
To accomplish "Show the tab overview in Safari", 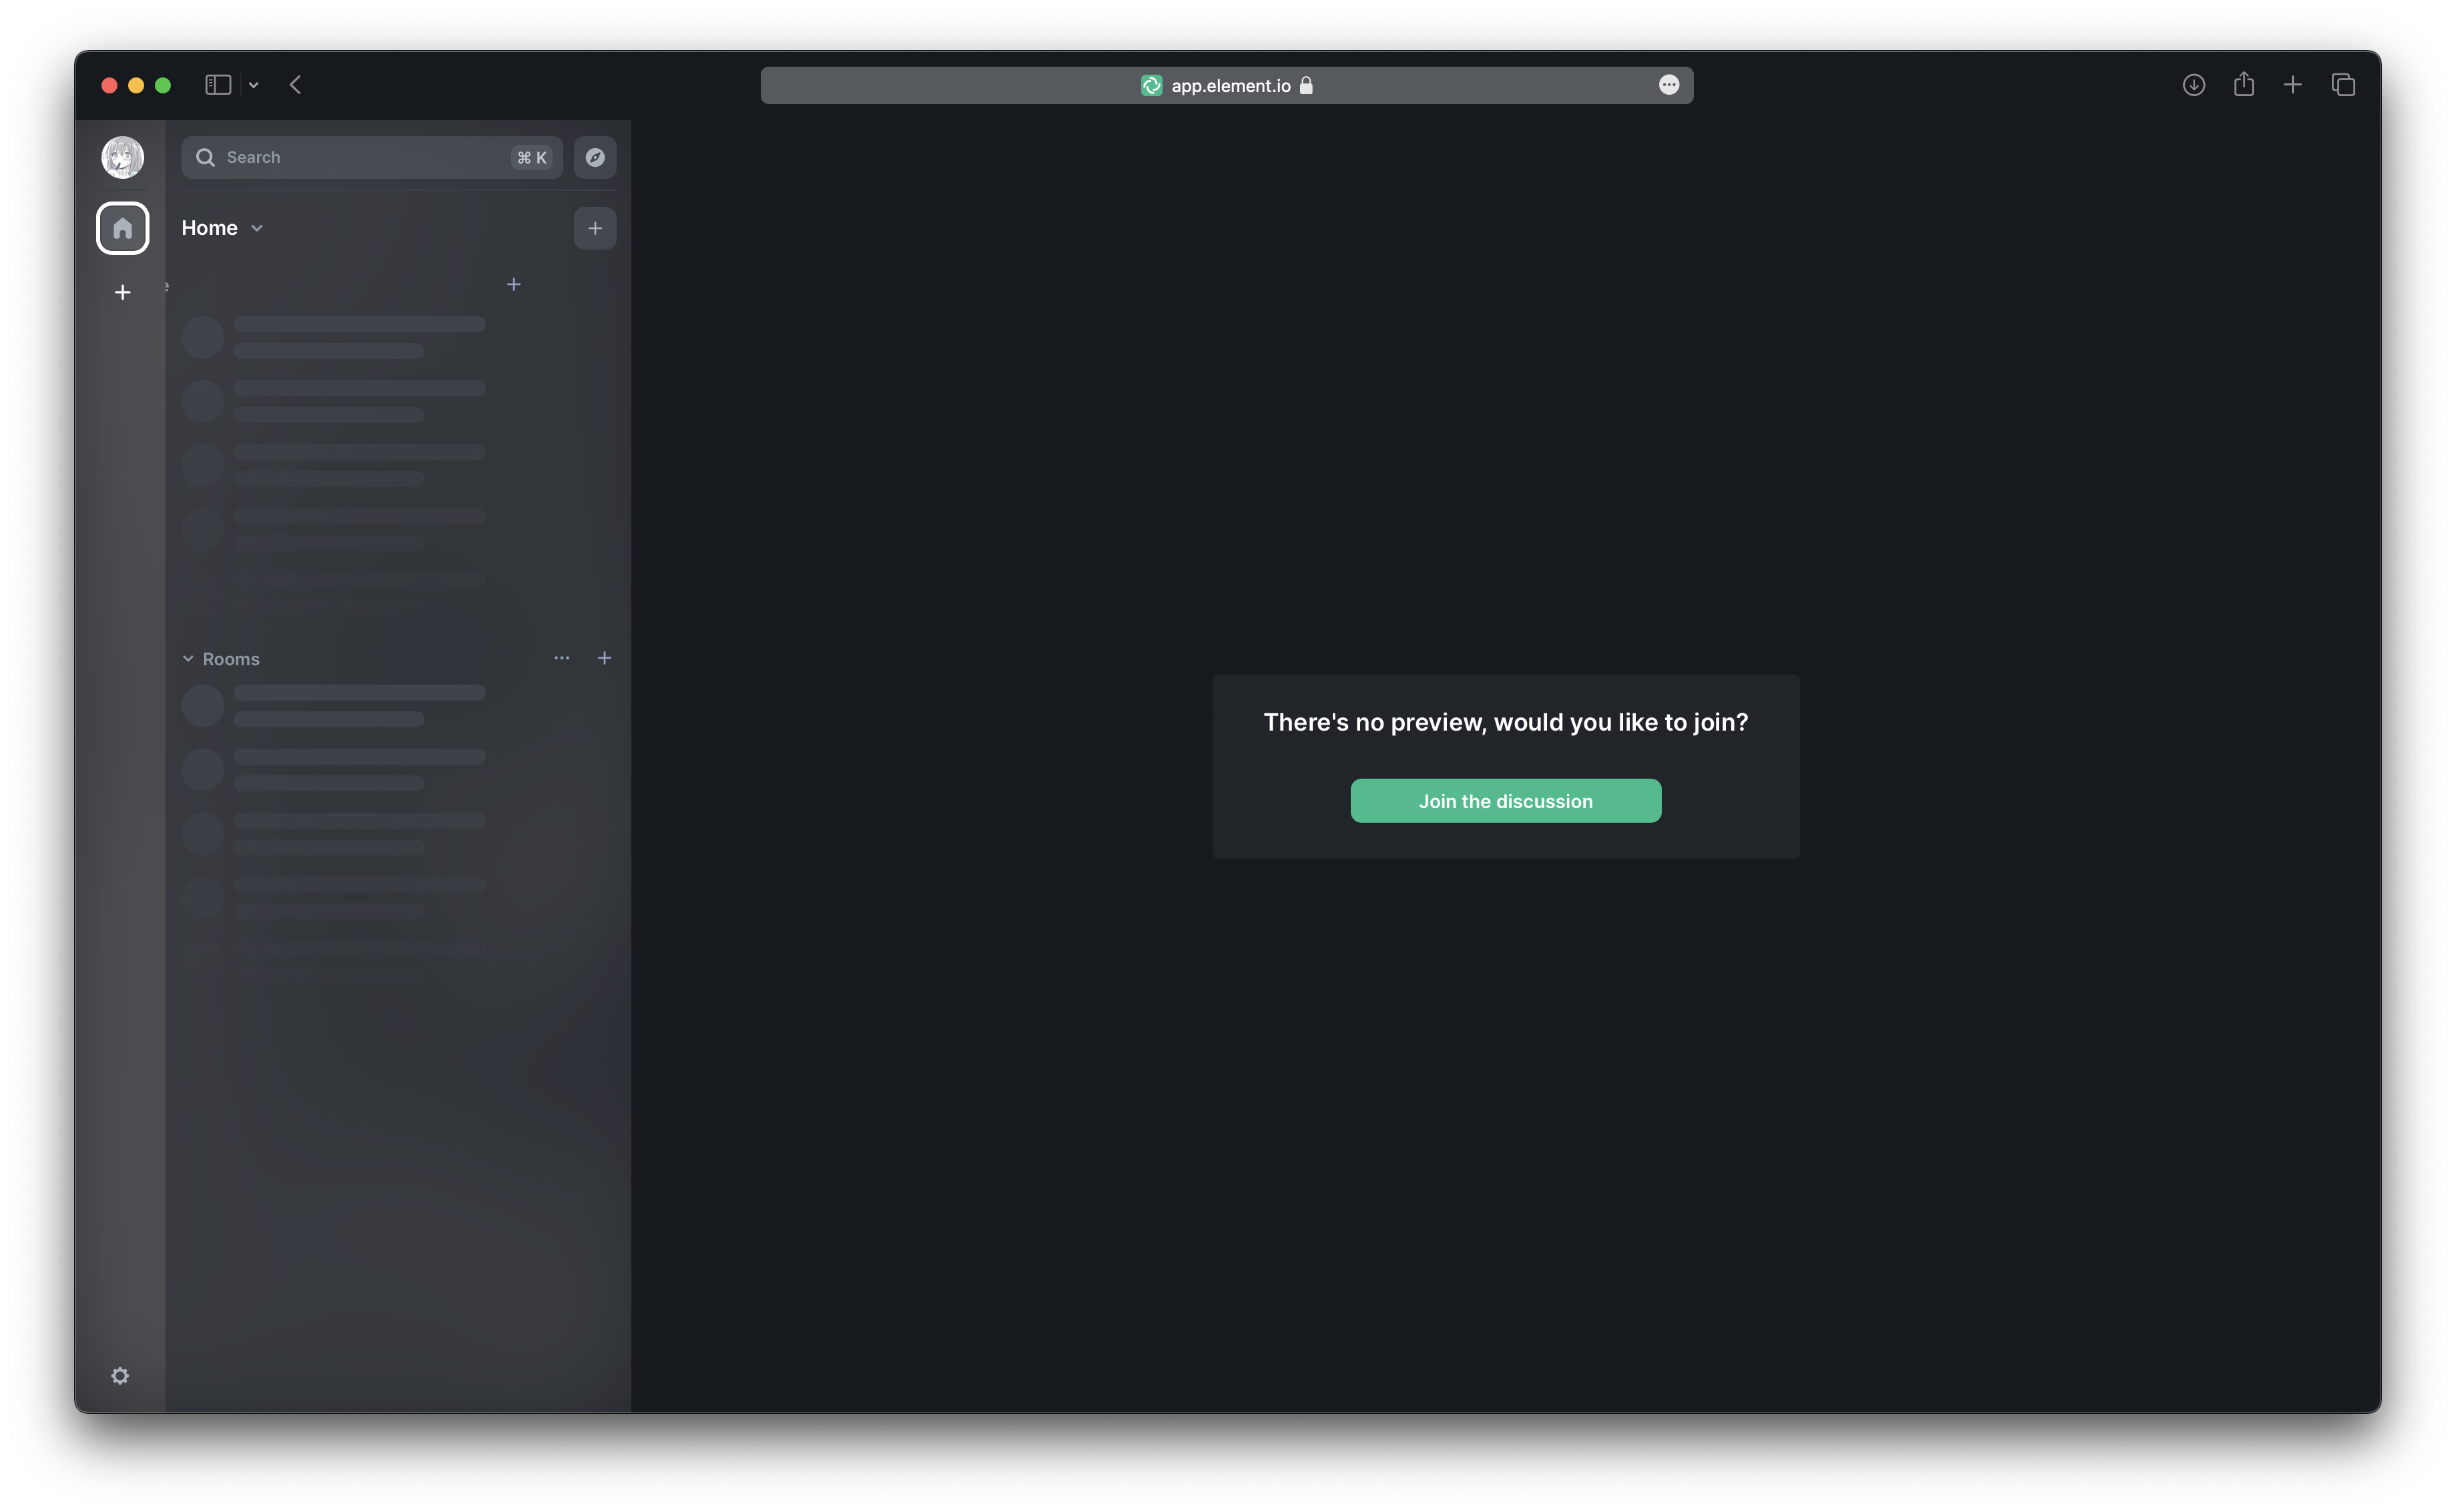I will tap(2343, 85).
